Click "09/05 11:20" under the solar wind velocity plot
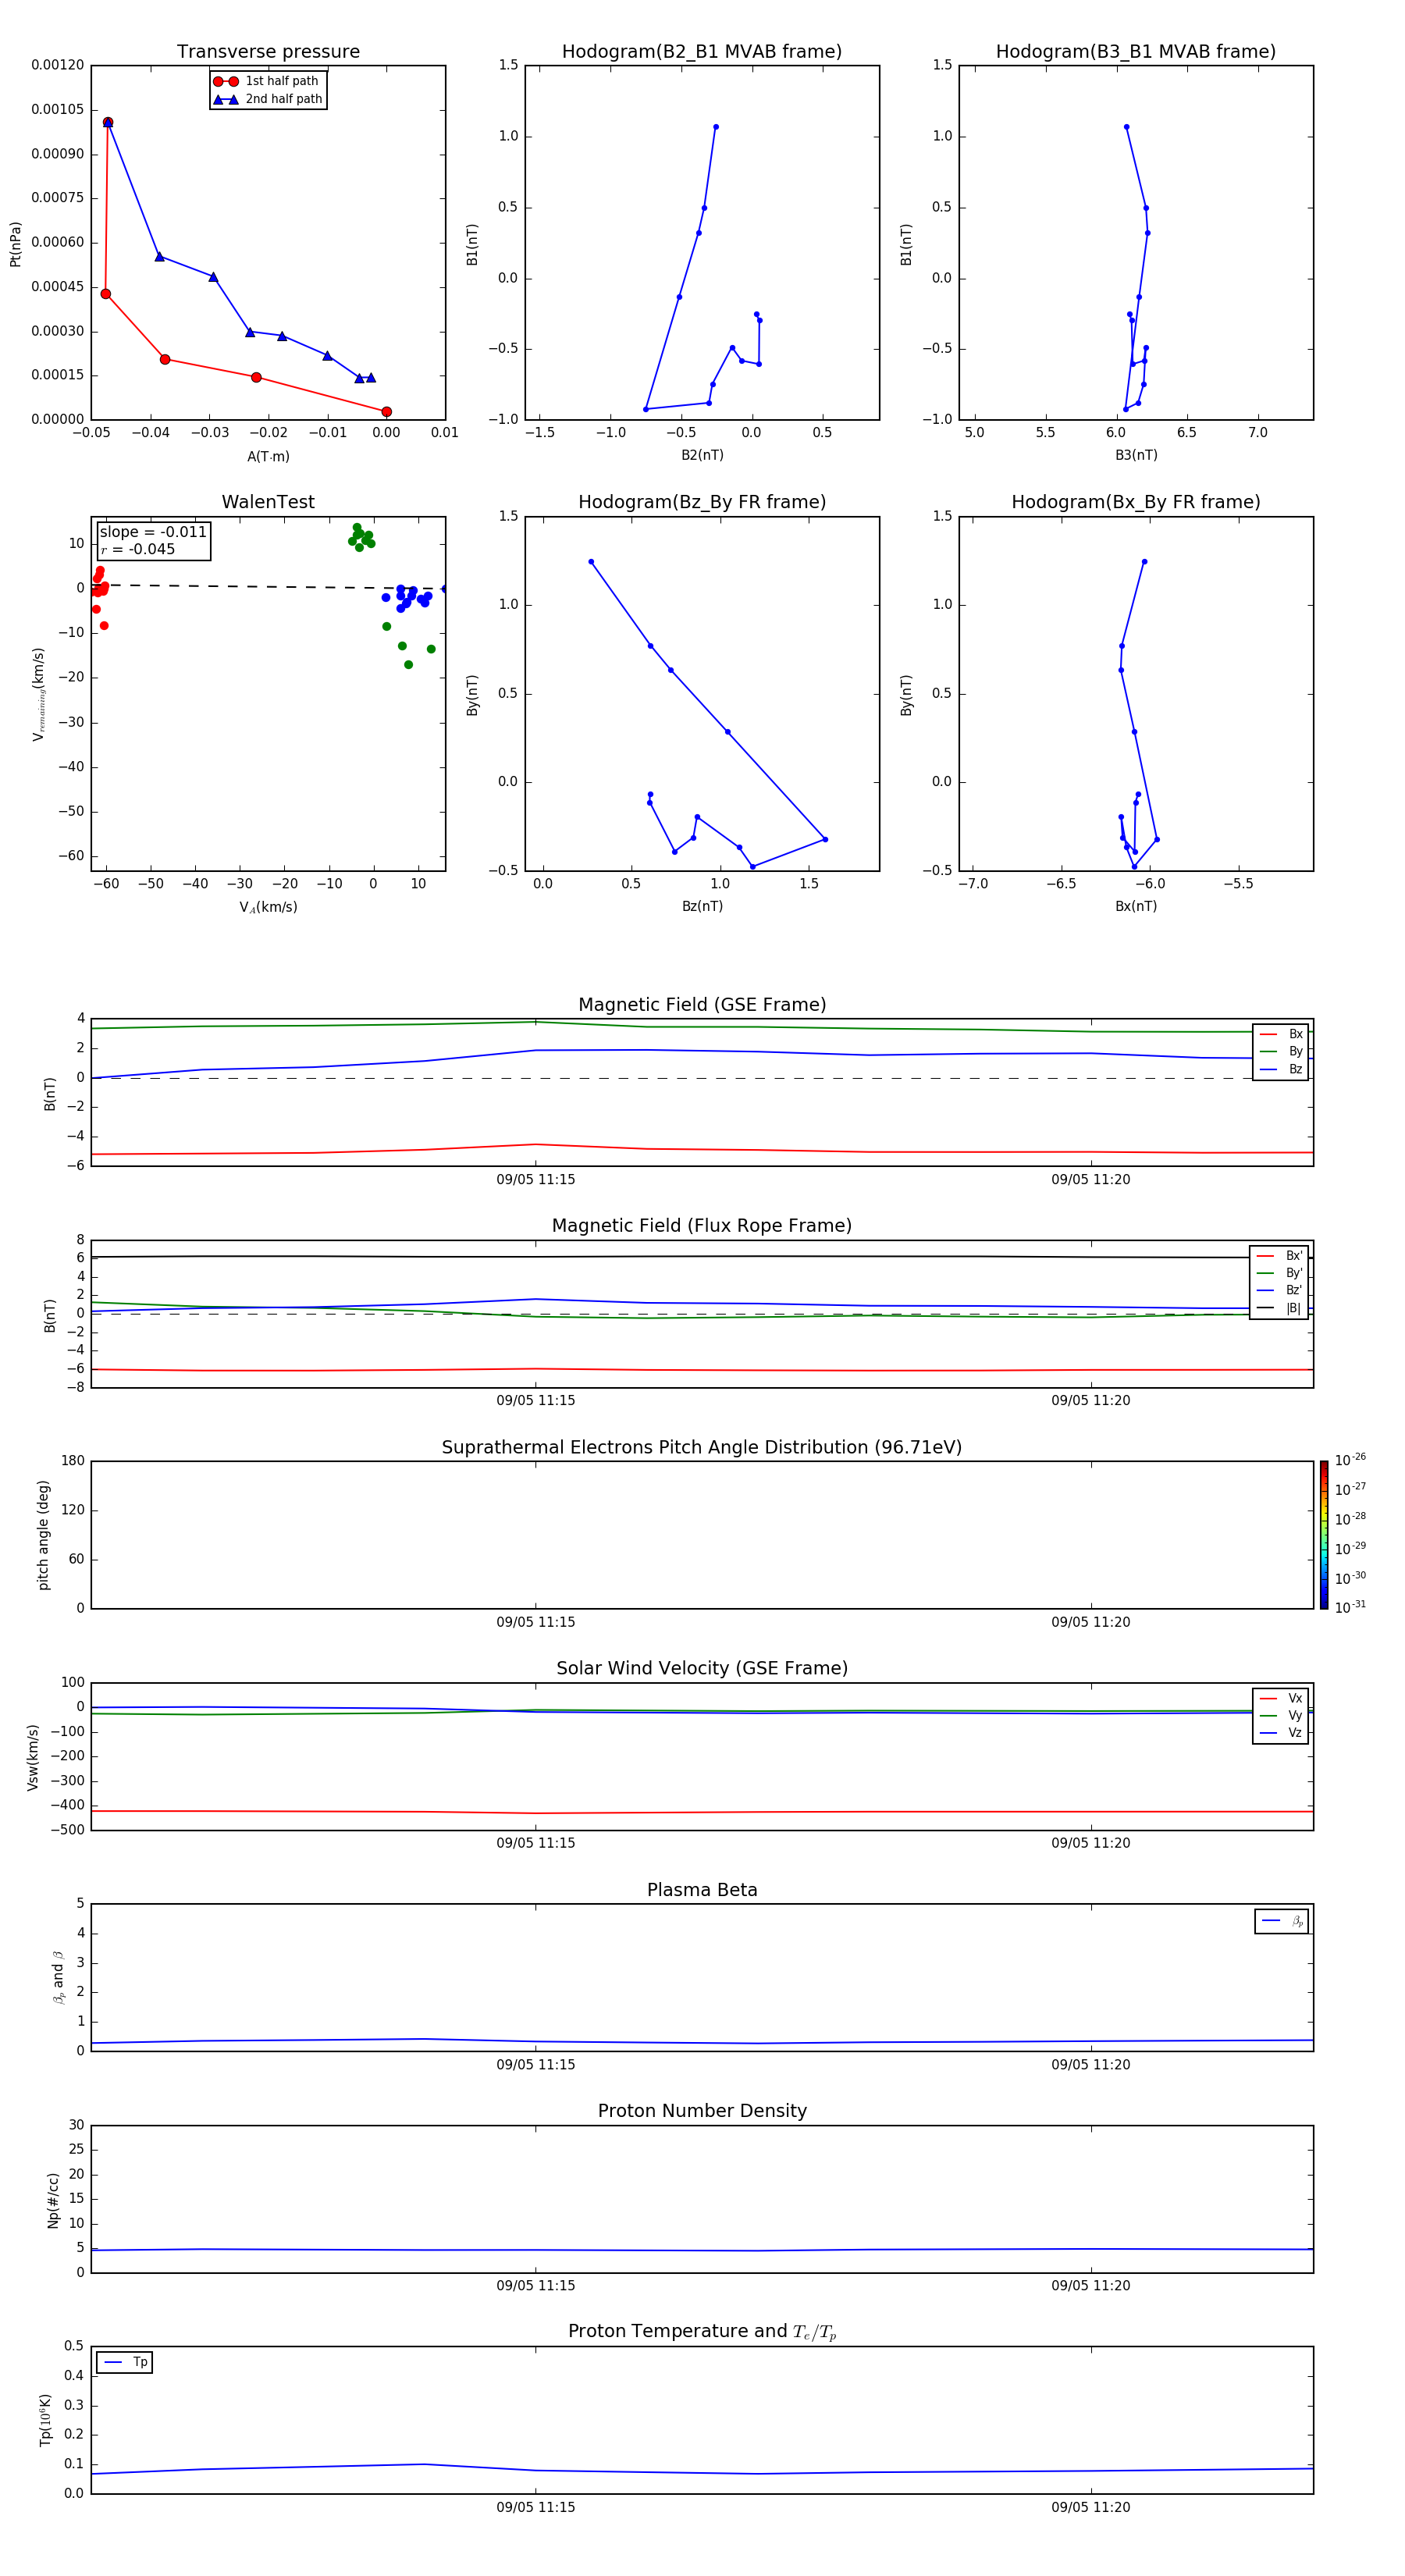The height and width of the screenshot is (2576, 1405). tap(1091, 1843)
